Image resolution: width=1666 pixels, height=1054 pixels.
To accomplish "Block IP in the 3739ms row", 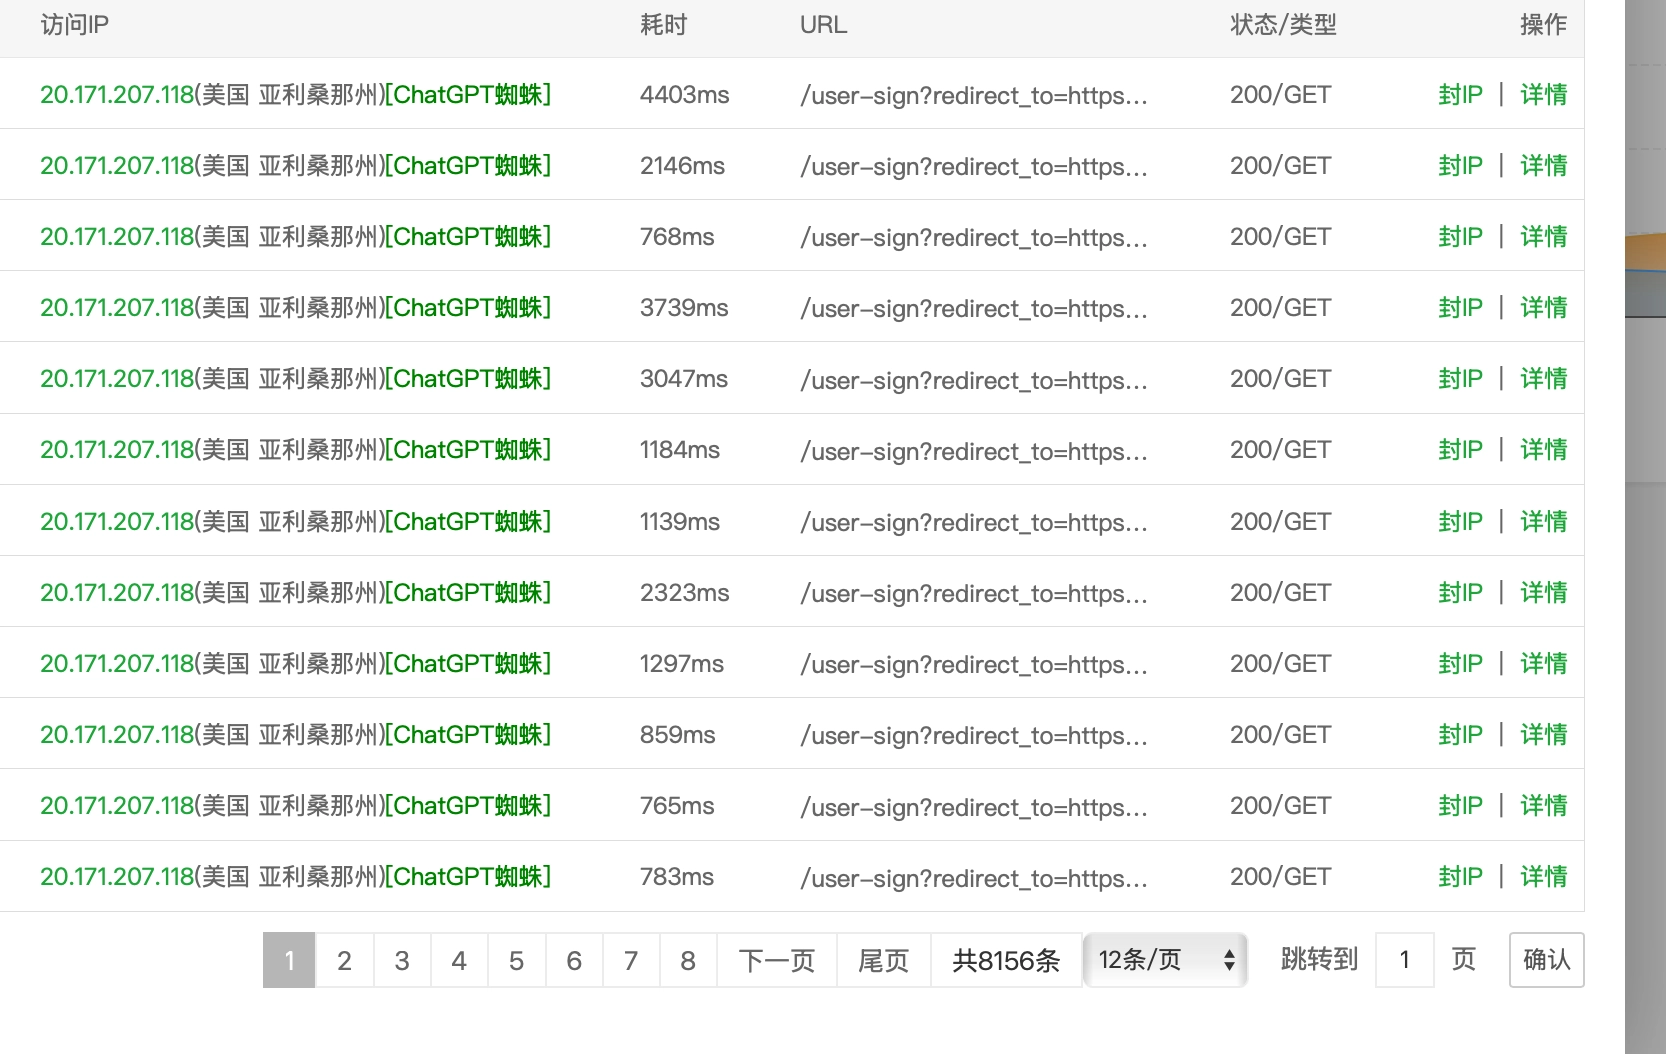I will pos(1460,307).
